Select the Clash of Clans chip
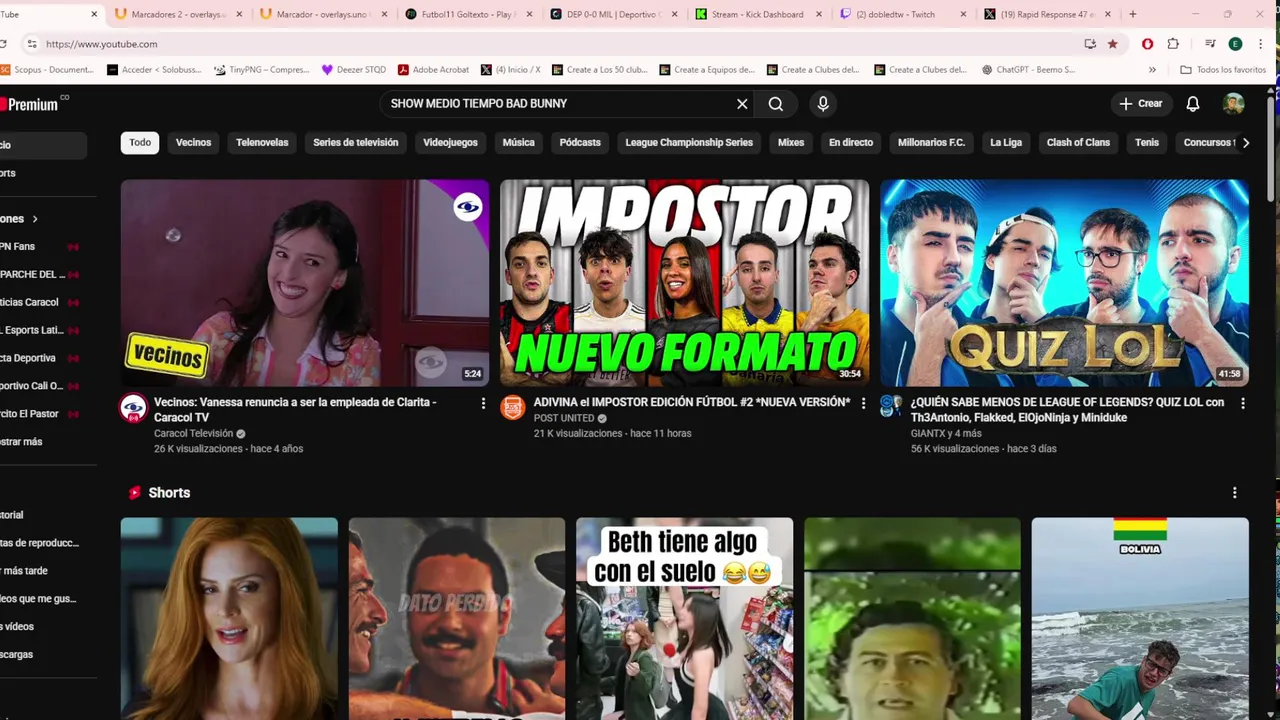 [1078, 143]
